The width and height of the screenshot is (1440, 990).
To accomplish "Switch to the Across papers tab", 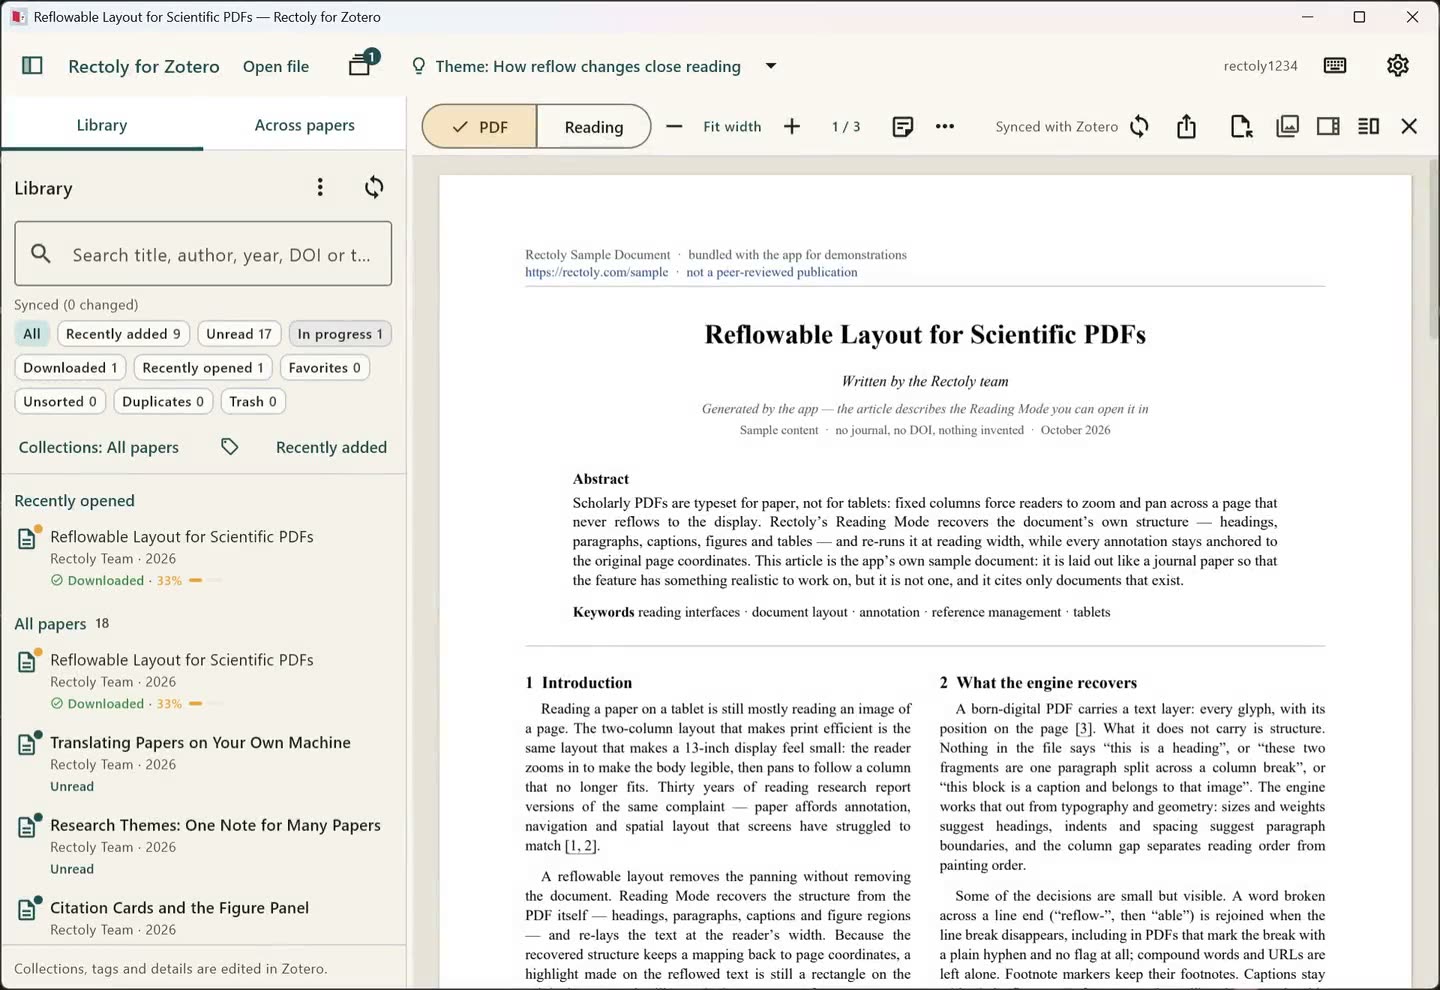I will point(305,125).
